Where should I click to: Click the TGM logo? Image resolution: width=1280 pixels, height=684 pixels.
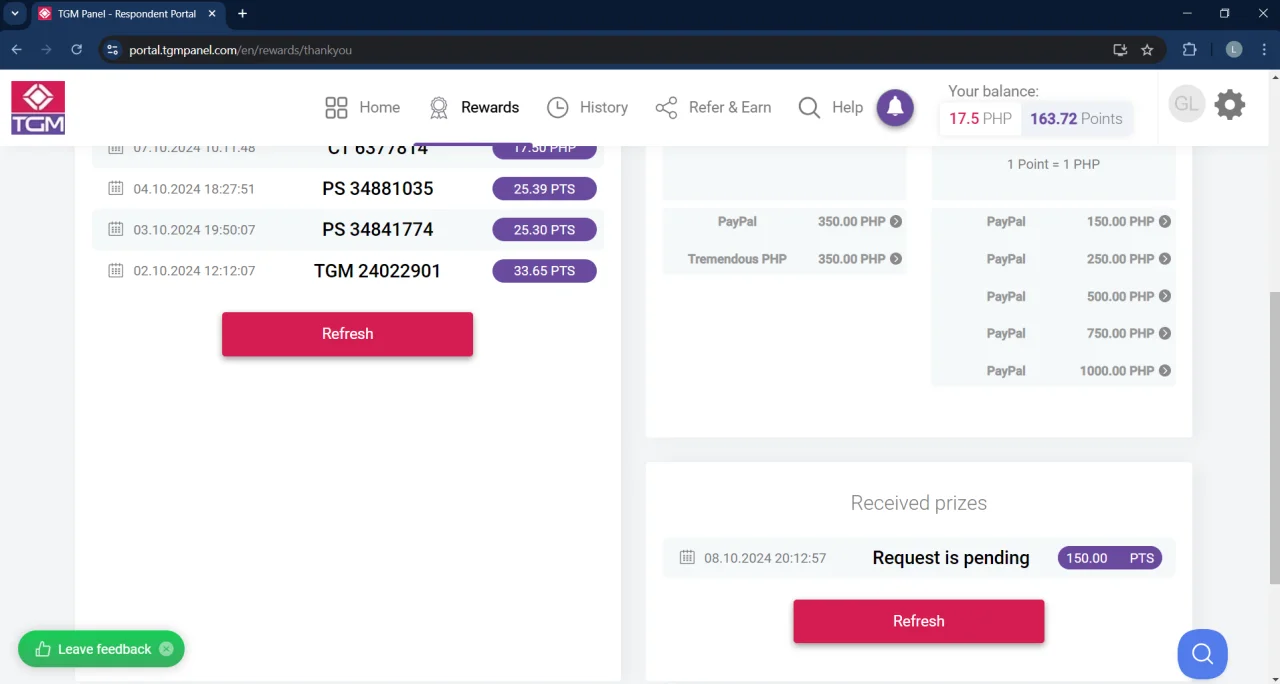(x=38, y=107)
